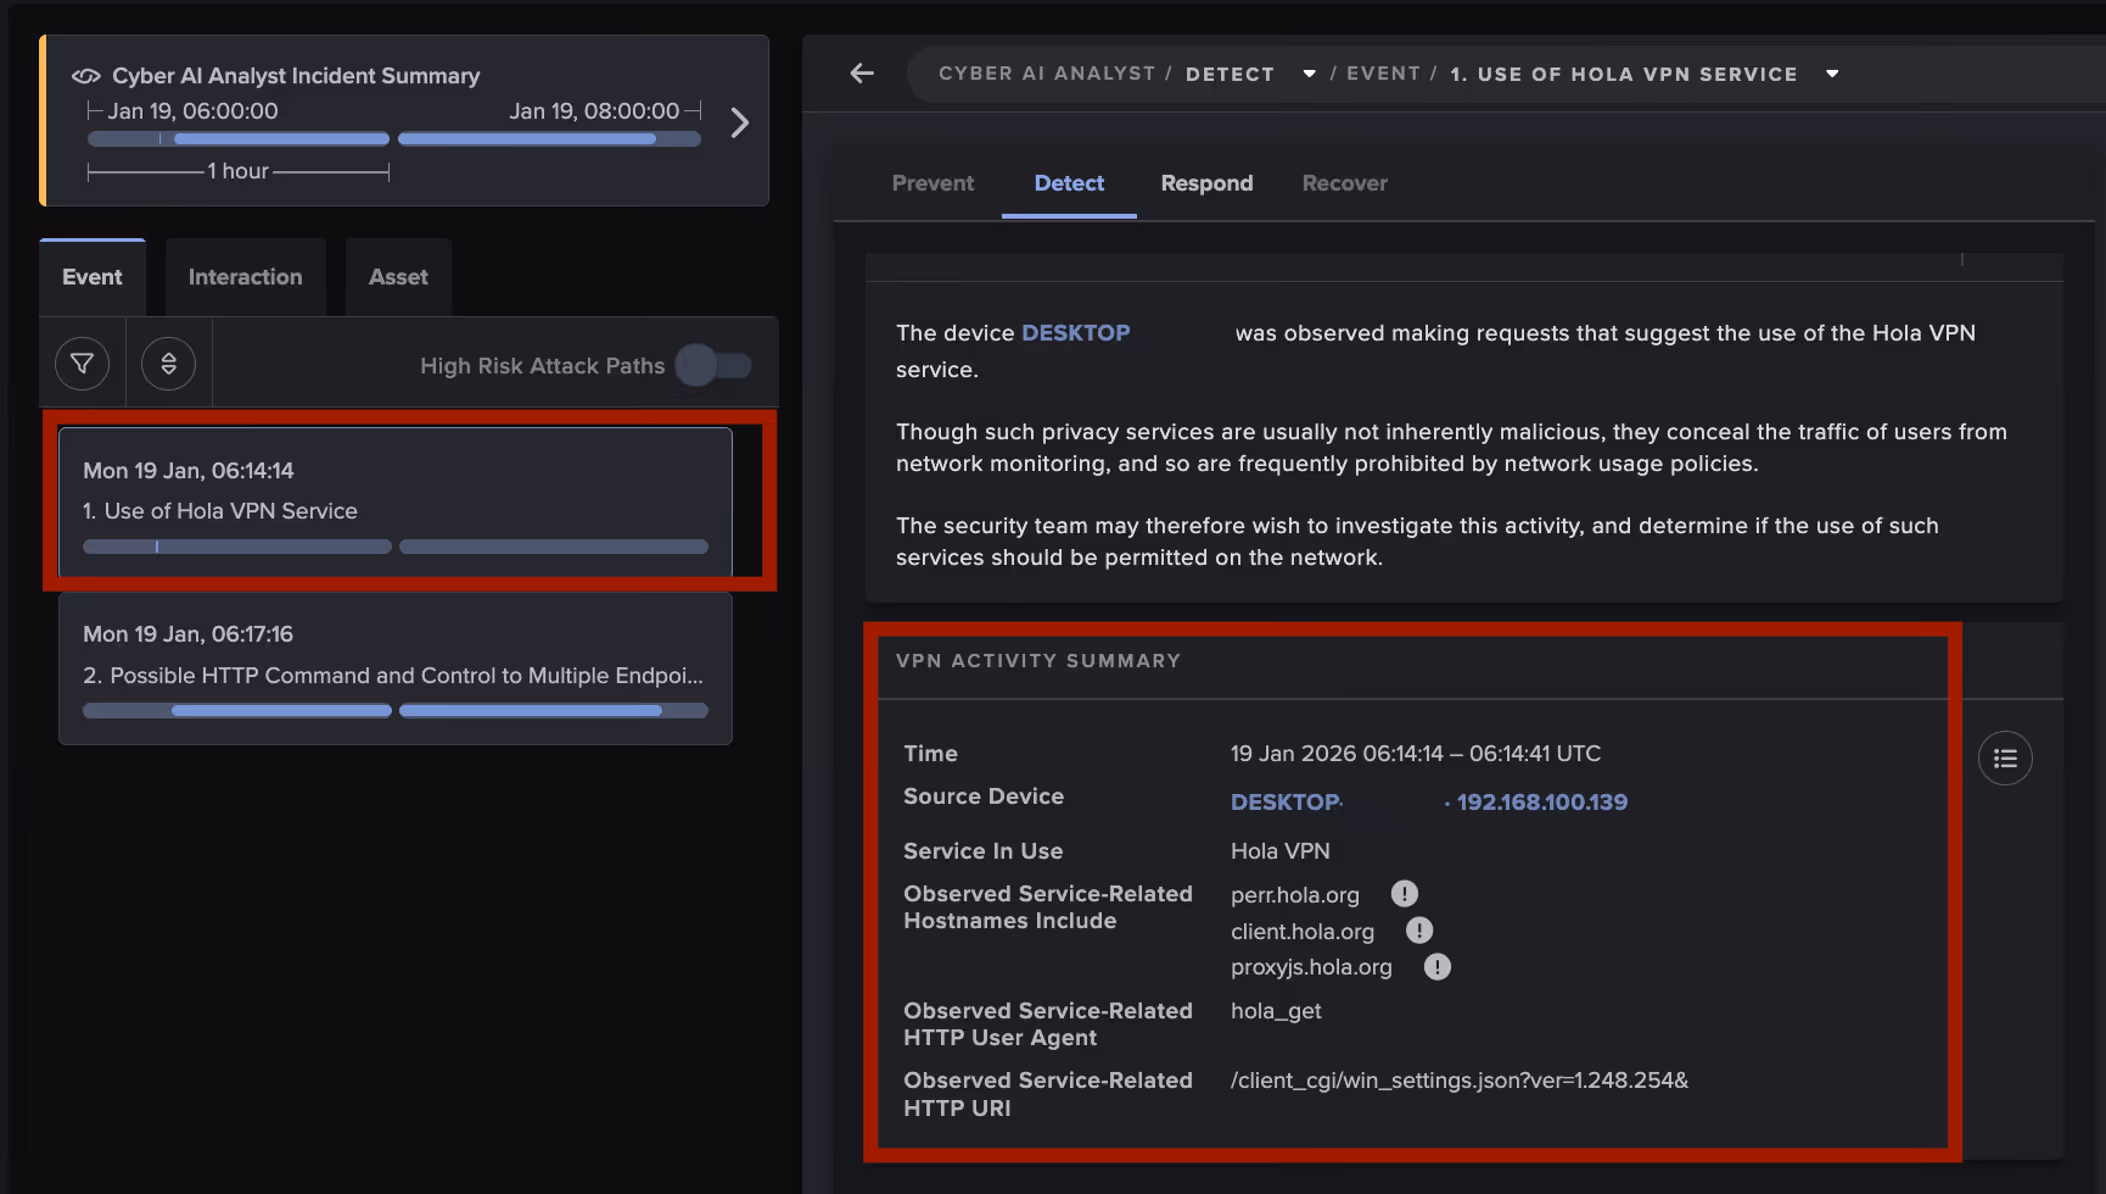Expand the DETECT breadcrumb dropdown arrow
This screenshot has width=2106, height=1194.
tap(1309, 74)
